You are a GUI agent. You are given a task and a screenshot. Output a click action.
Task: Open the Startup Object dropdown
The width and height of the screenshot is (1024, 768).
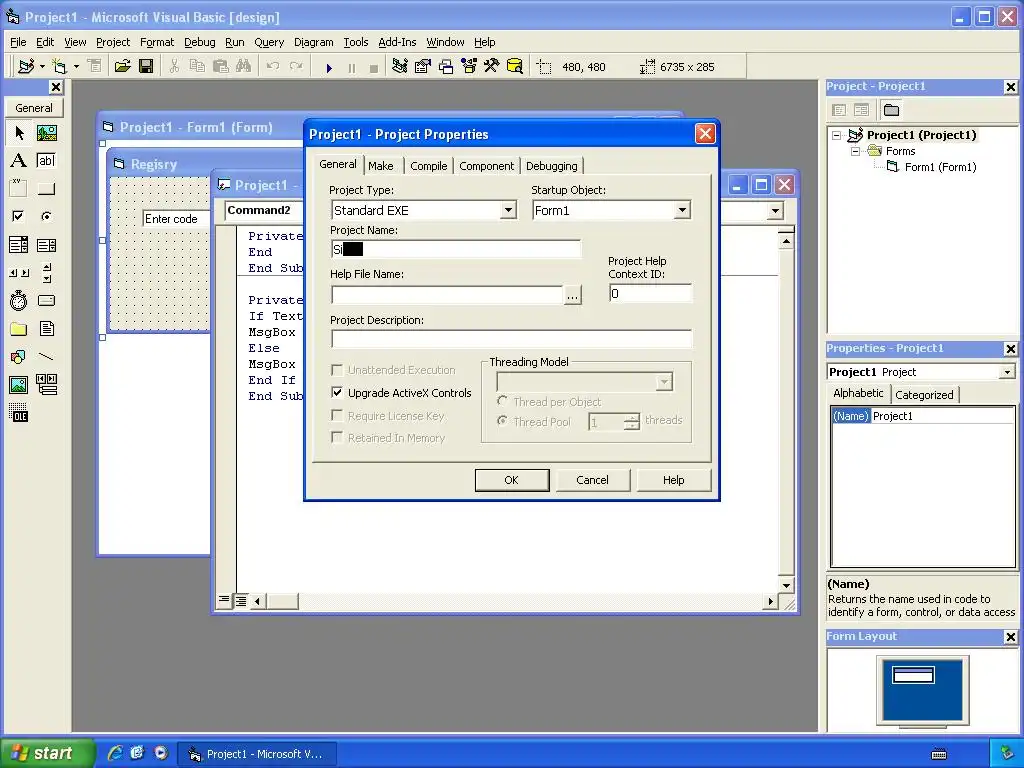coord(682,210)
